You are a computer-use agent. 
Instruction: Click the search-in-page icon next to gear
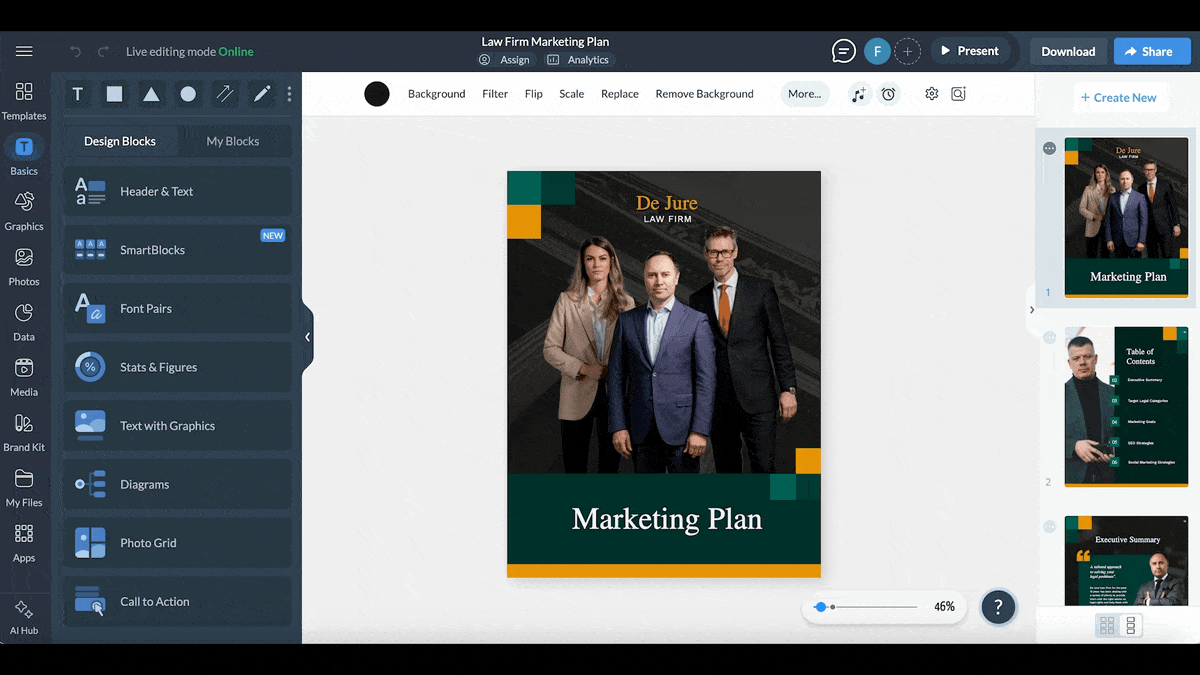[x=958, y=94]
